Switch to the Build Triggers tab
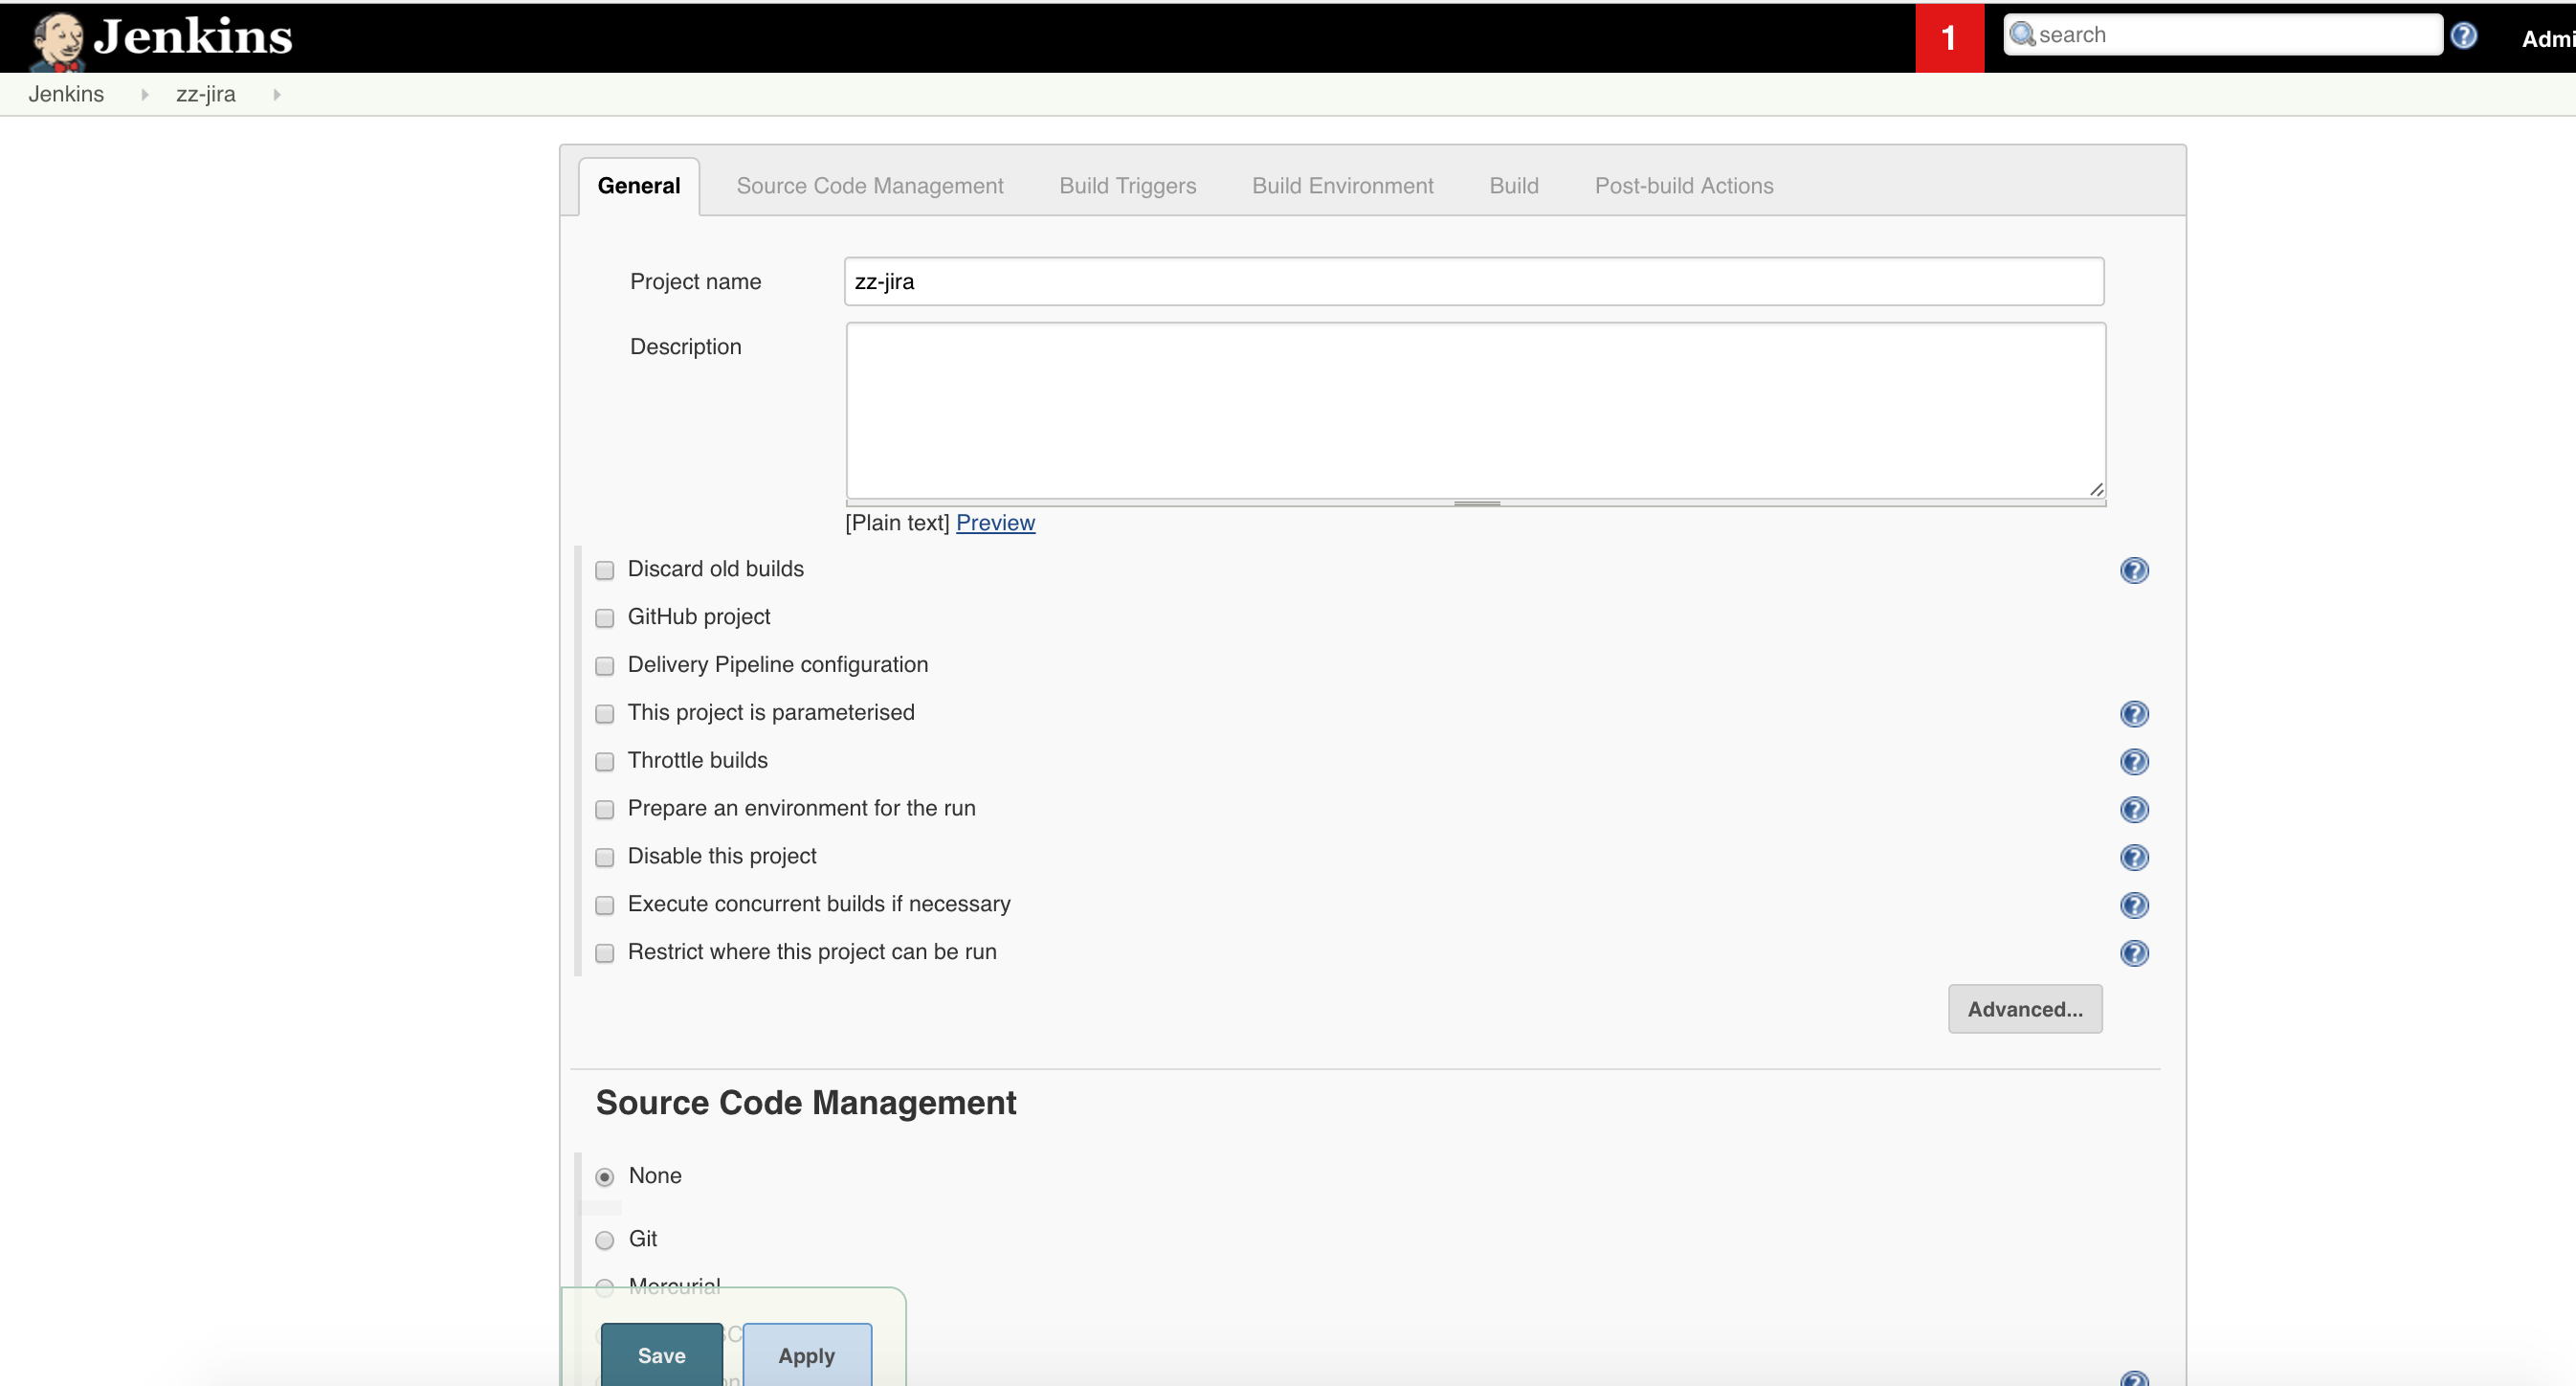Viewport: 2576px width, 1386px height. point(1127,186)
